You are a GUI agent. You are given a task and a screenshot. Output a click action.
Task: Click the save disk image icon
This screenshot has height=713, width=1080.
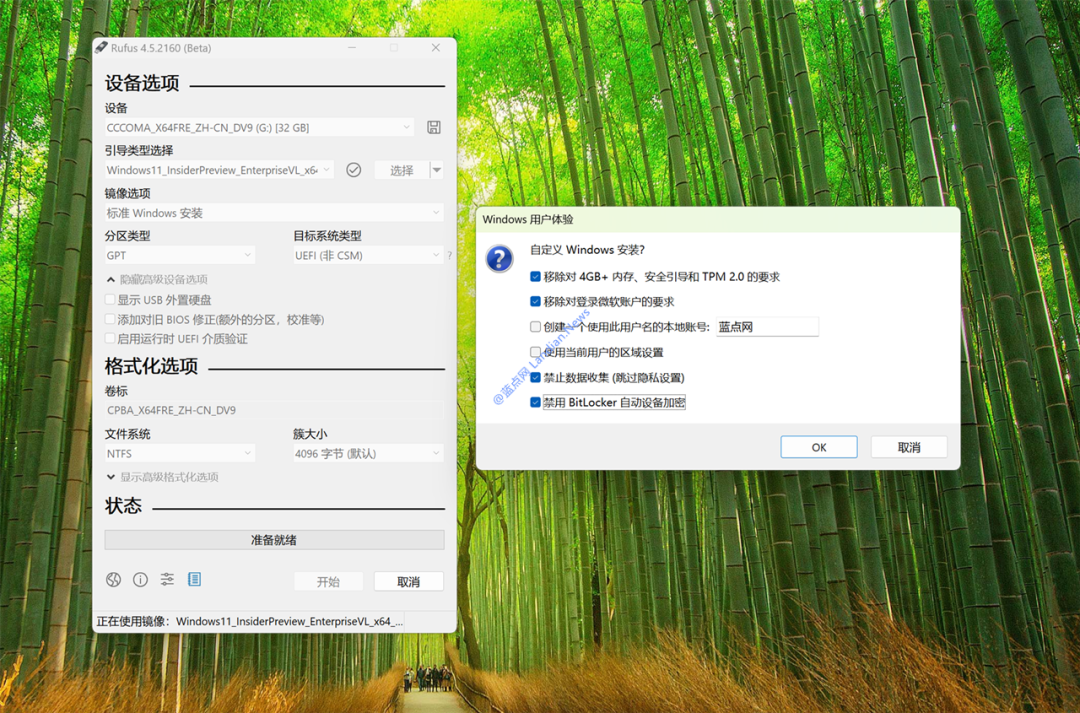[x=434, y=127]
